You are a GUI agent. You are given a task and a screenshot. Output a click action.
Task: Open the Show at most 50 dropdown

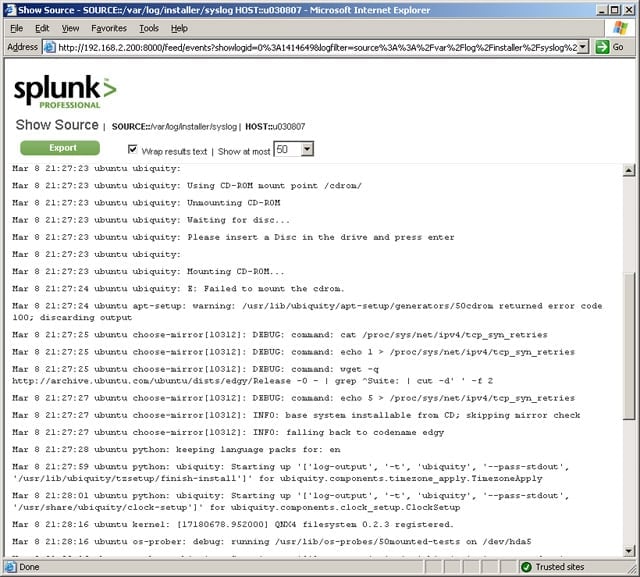coord(293,149)
